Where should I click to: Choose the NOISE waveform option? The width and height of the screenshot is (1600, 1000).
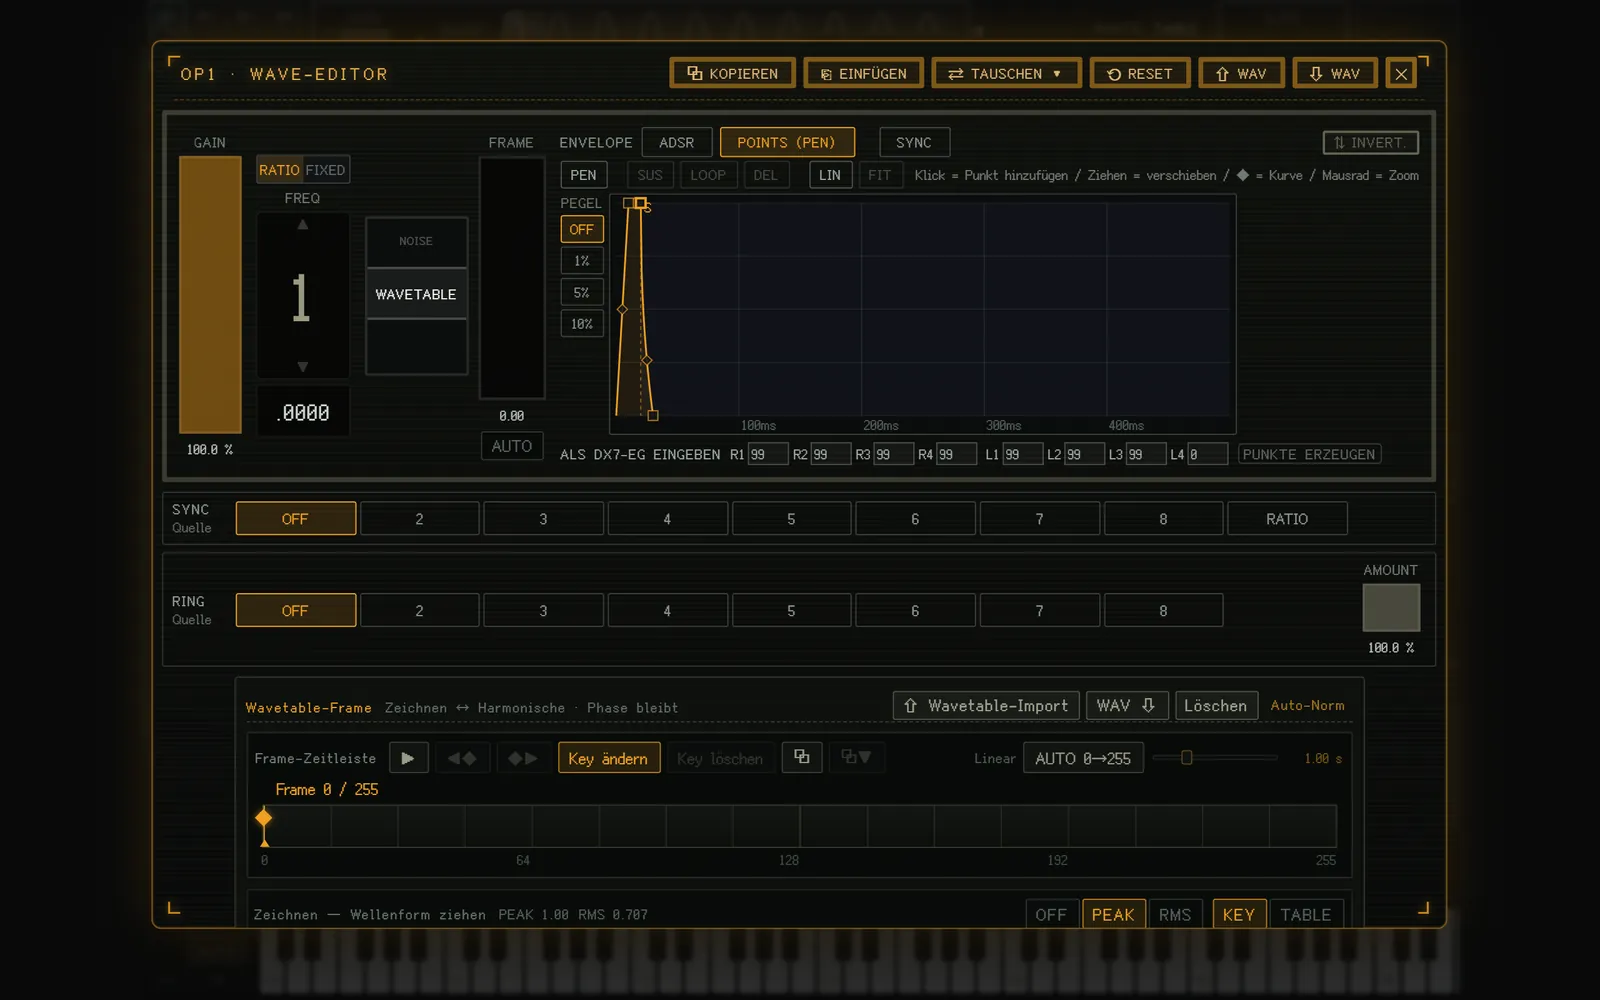click(416, 242)
